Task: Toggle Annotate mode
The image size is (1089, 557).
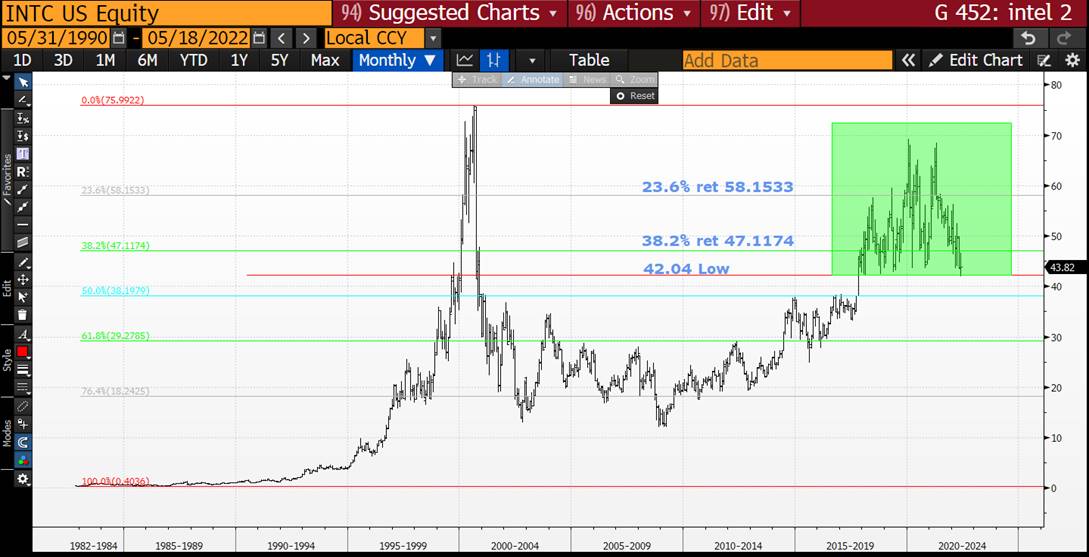Action: pos(531,79)
